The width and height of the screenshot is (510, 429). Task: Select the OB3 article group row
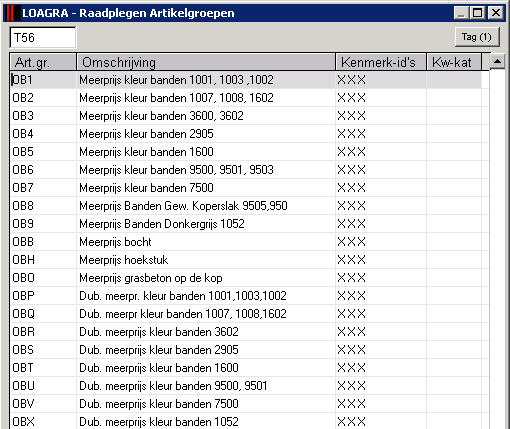(x=246, y=116)
